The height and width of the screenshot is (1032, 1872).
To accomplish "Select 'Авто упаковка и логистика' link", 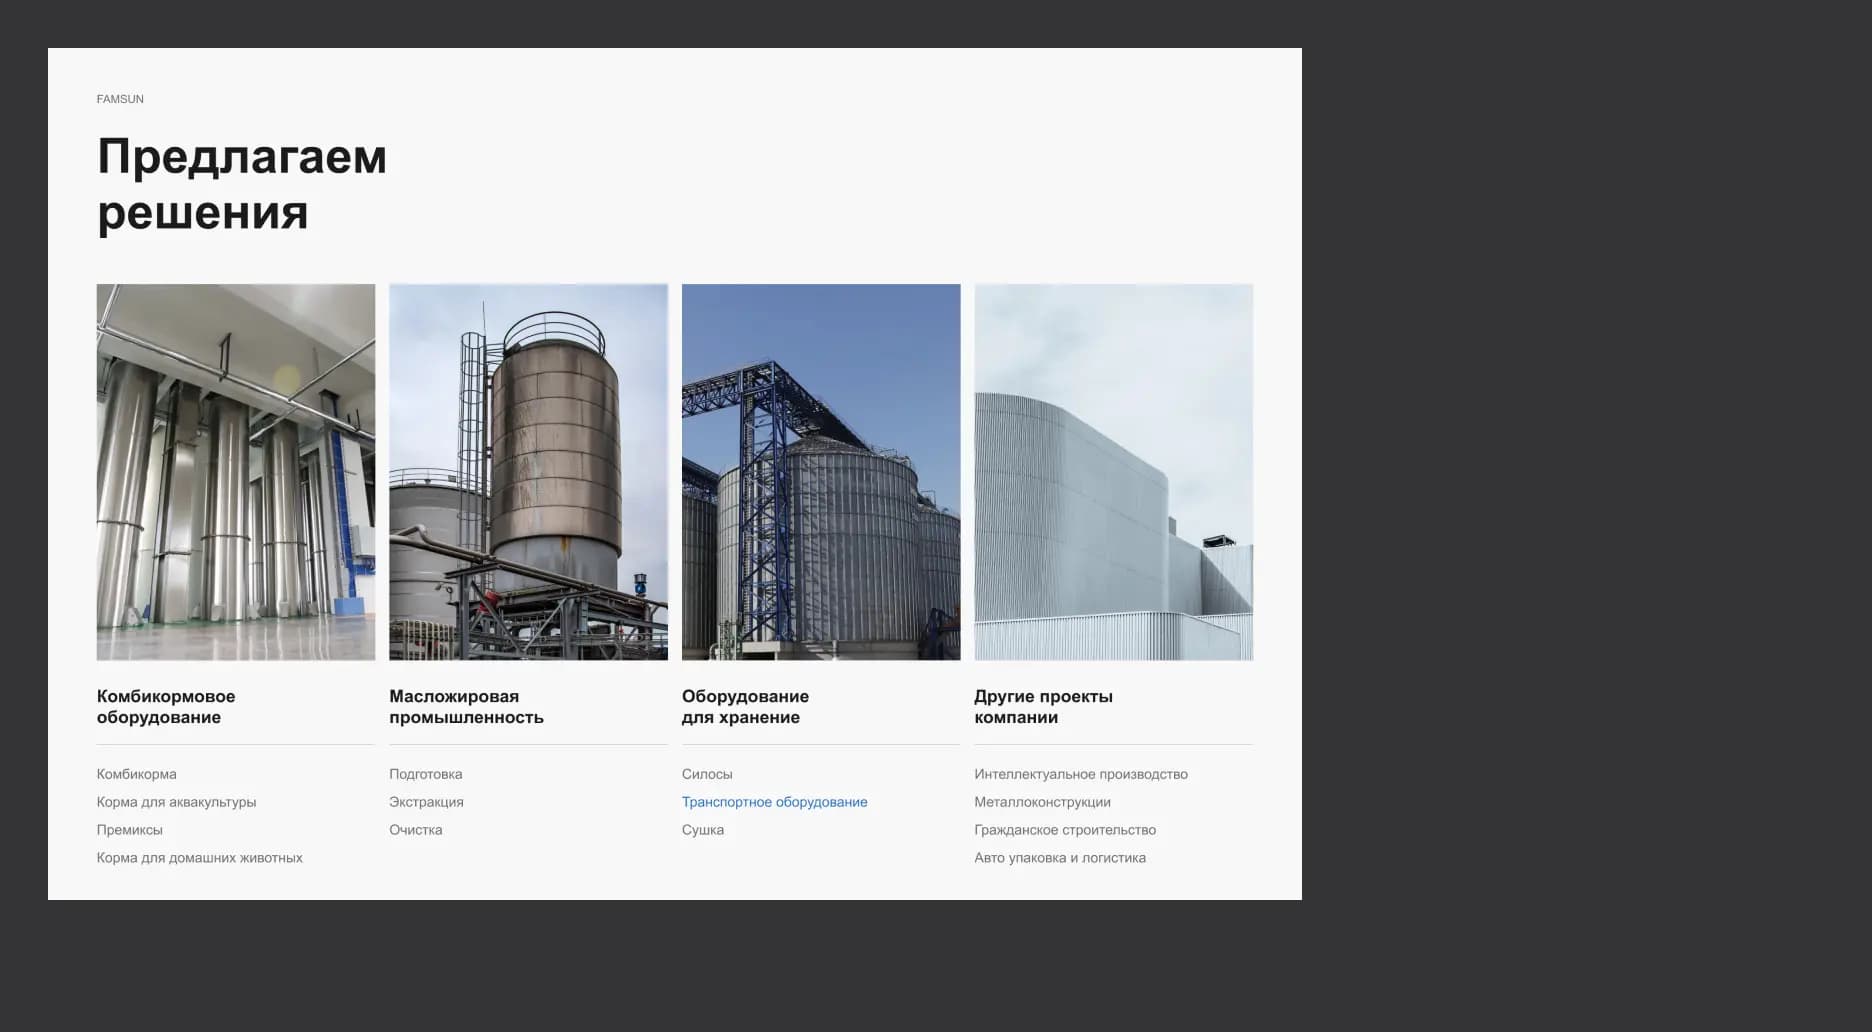I will [x=1060, y=858].
